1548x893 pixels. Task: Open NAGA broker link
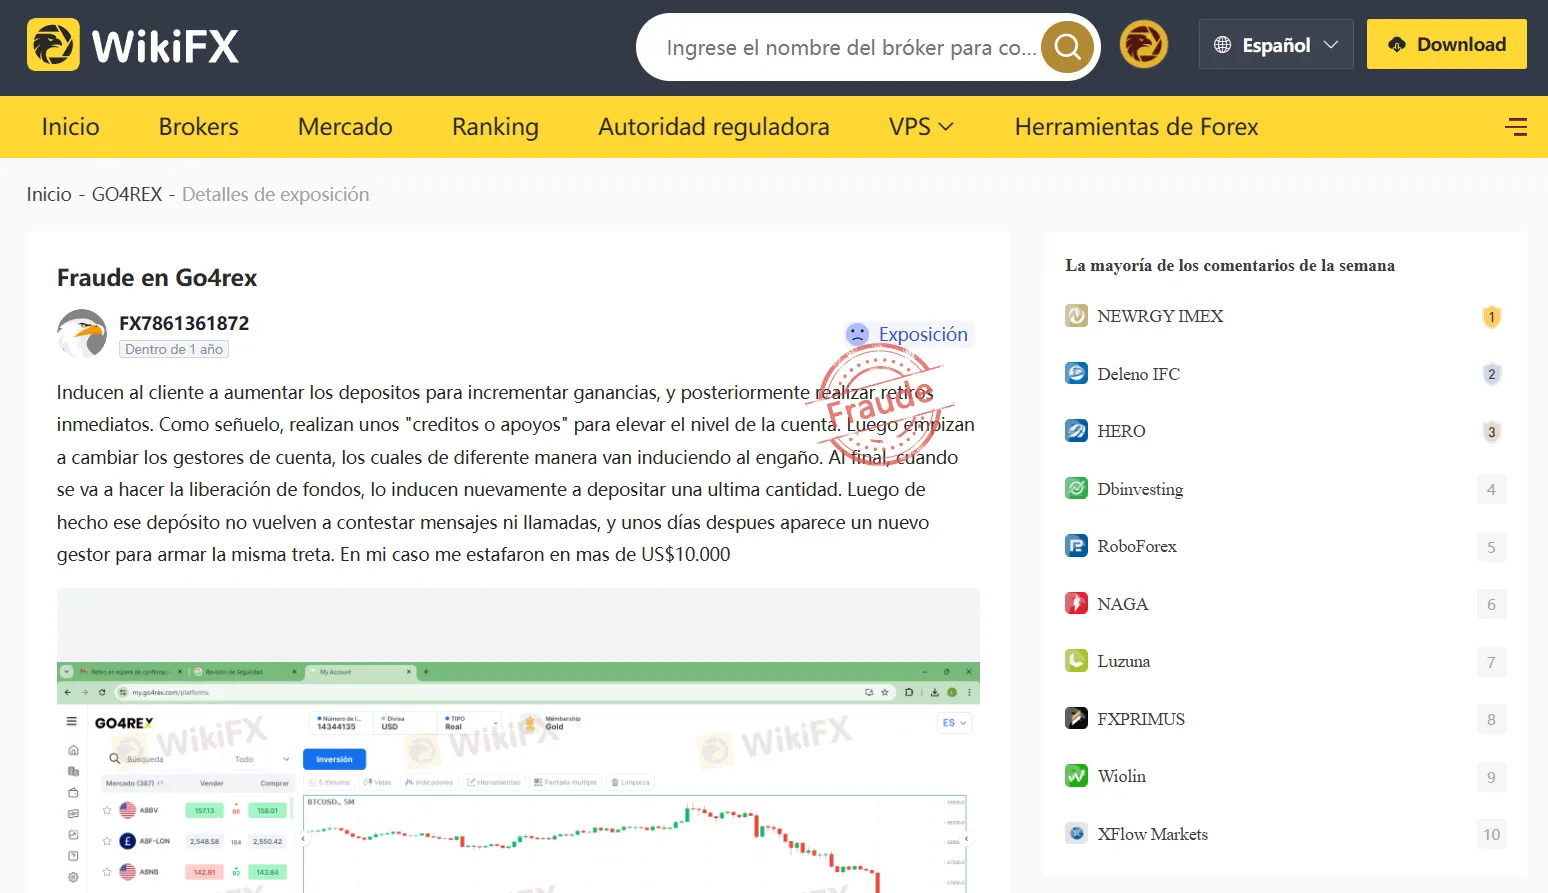[1123, 604]
